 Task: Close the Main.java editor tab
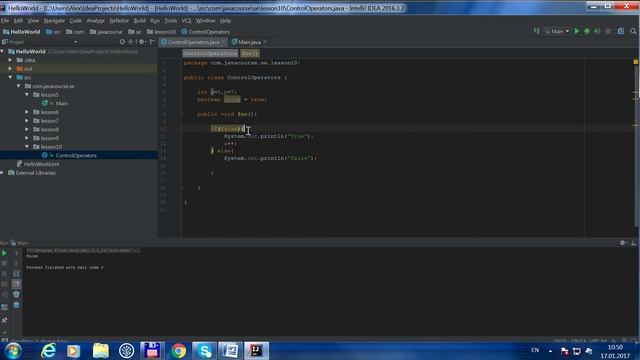click(265, 42)
